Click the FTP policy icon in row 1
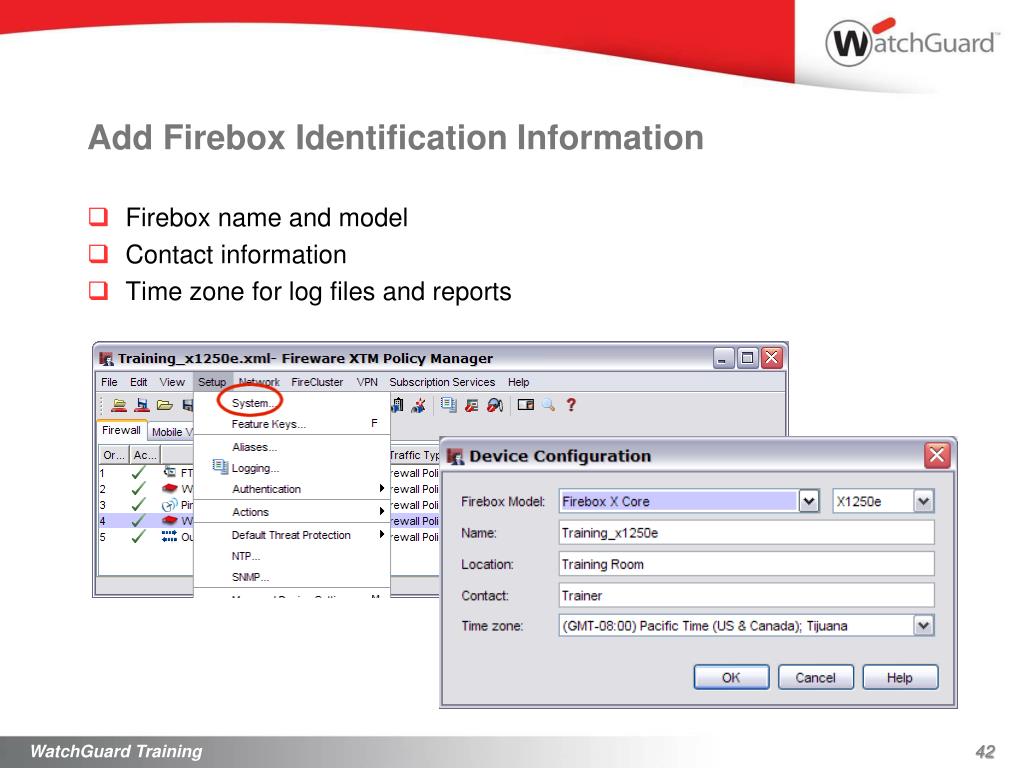 170,472
